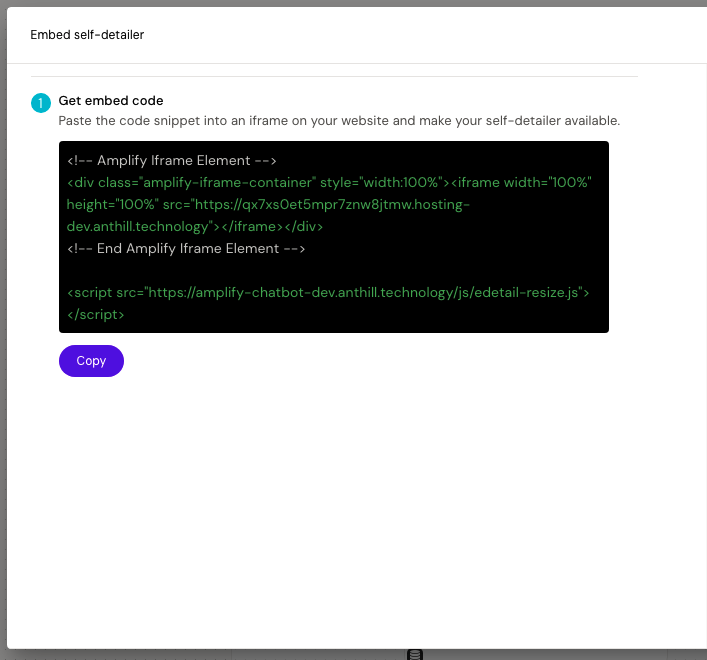Click the purple Copy button
707x660 pixels.
pos(91,361)
